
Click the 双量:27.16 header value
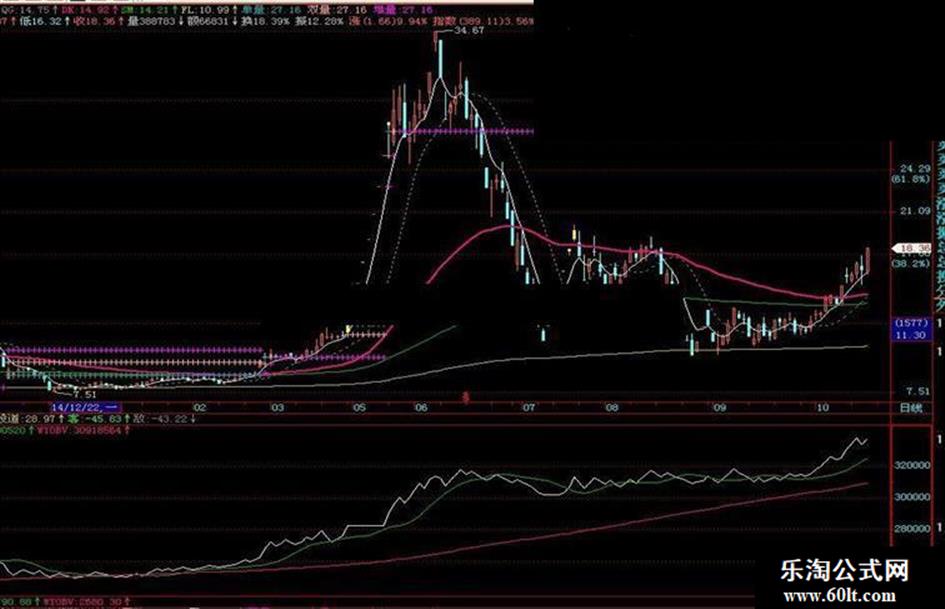coord(336,10)
